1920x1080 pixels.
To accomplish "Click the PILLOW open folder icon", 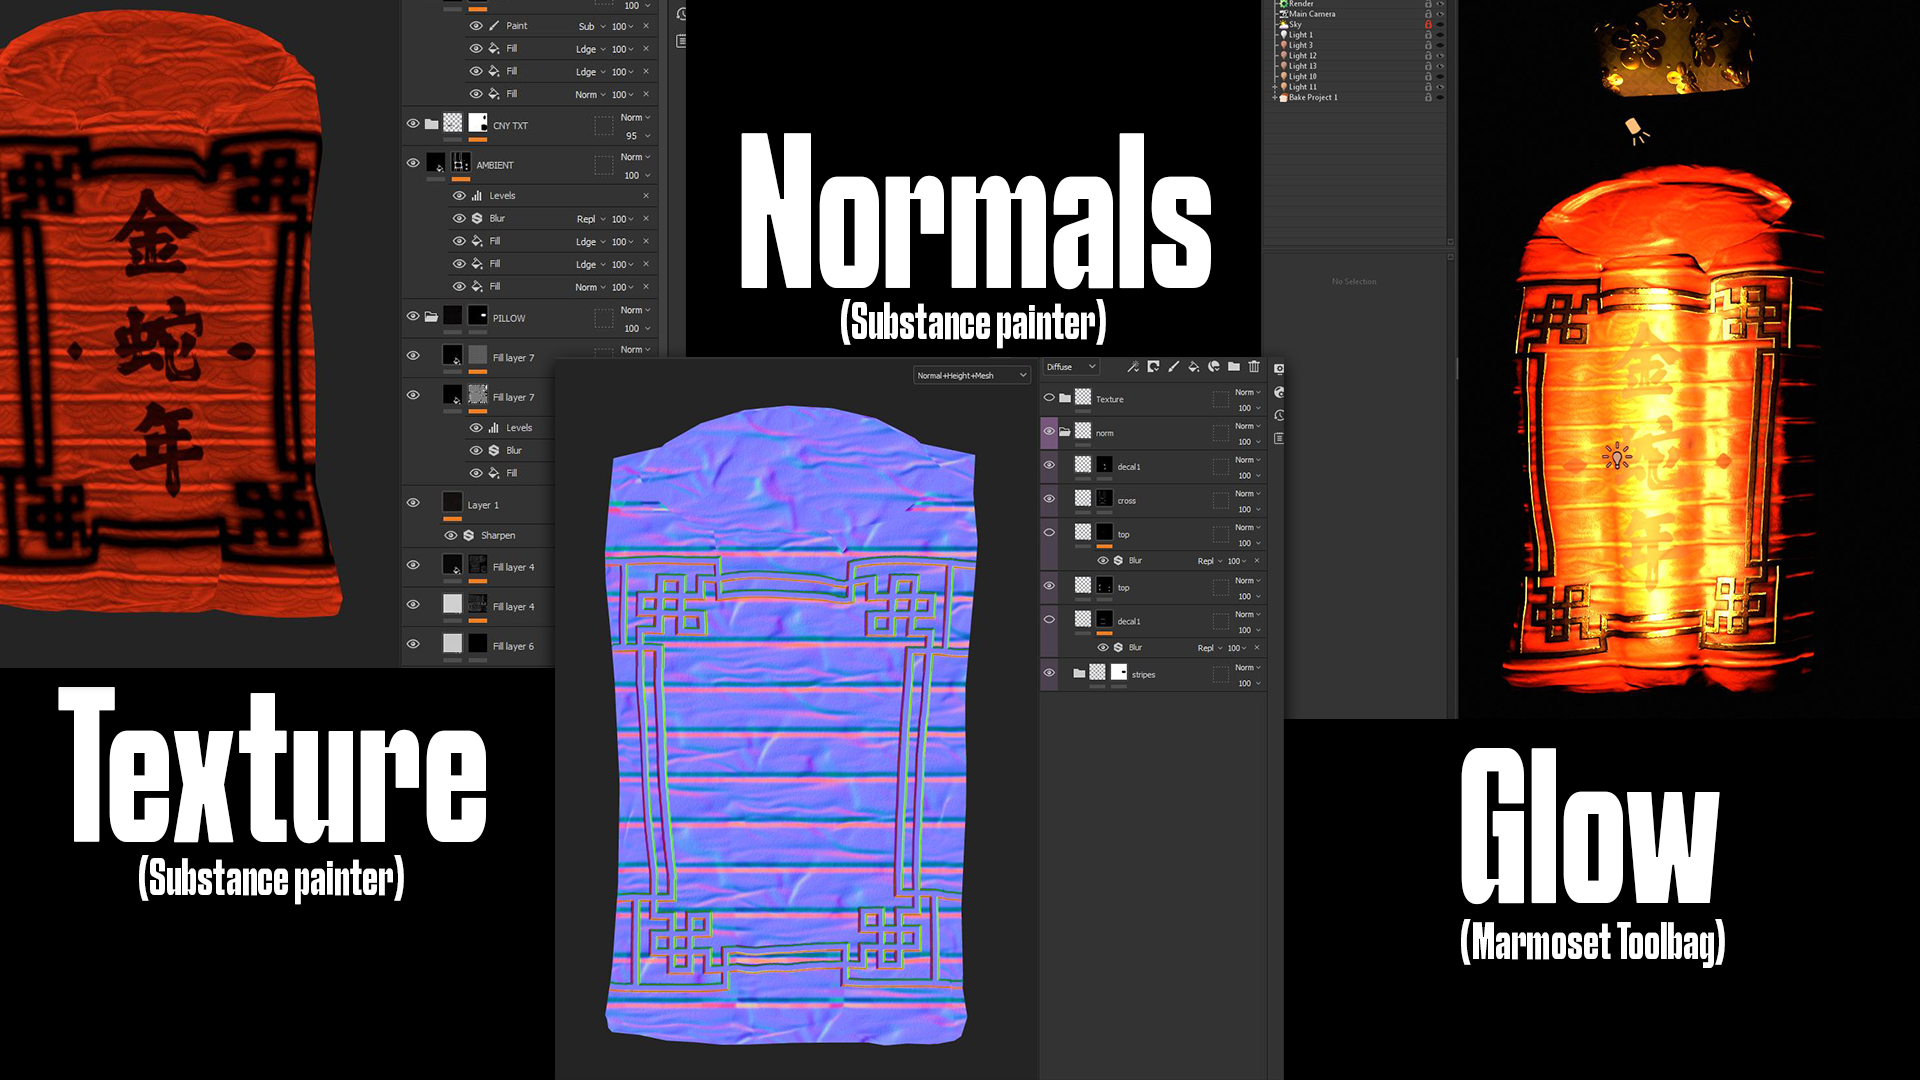I will click(431, 317).
